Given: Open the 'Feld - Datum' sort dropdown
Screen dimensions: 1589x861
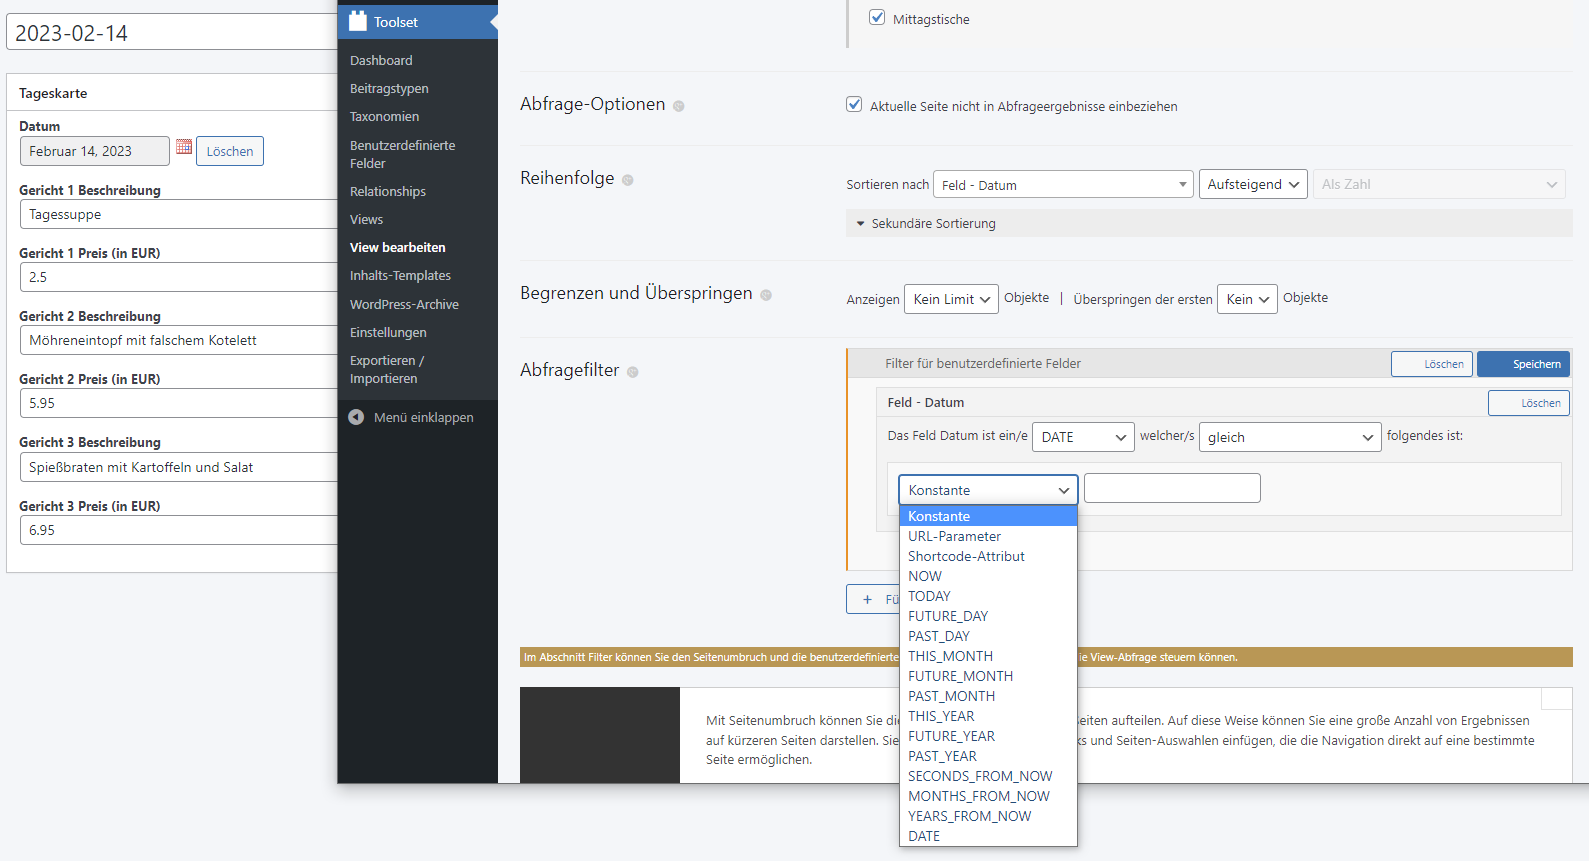Looking at the screenshot, I should pos(1063,185).
